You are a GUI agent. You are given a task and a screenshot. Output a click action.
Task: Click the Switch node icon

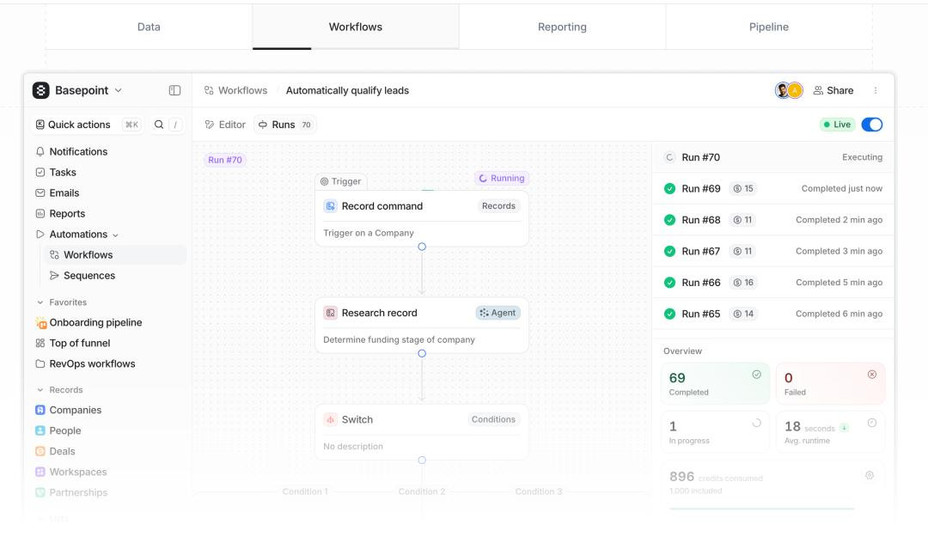click(x=330, y=419)
